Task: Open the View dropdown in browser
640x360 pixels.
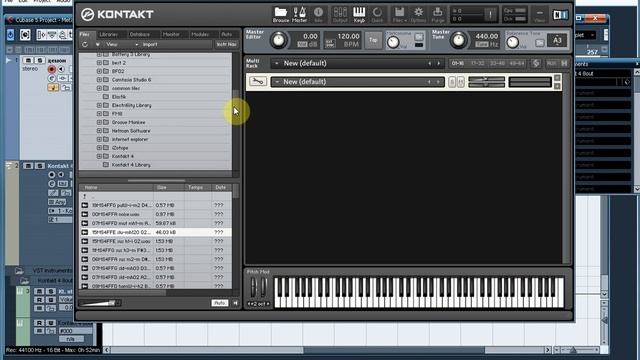Action: (122, 44)
